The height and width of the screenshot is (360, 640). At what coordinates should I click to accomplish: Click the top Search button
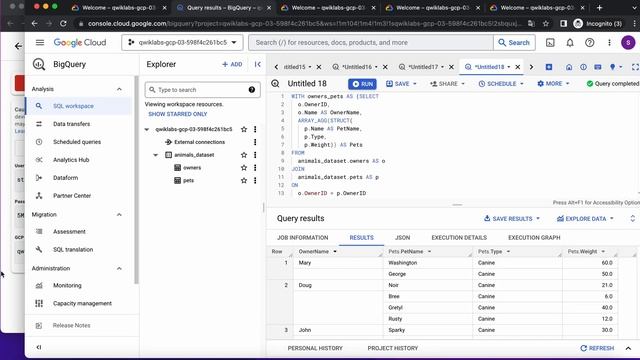pyautogui.click(x=514, y=42)
